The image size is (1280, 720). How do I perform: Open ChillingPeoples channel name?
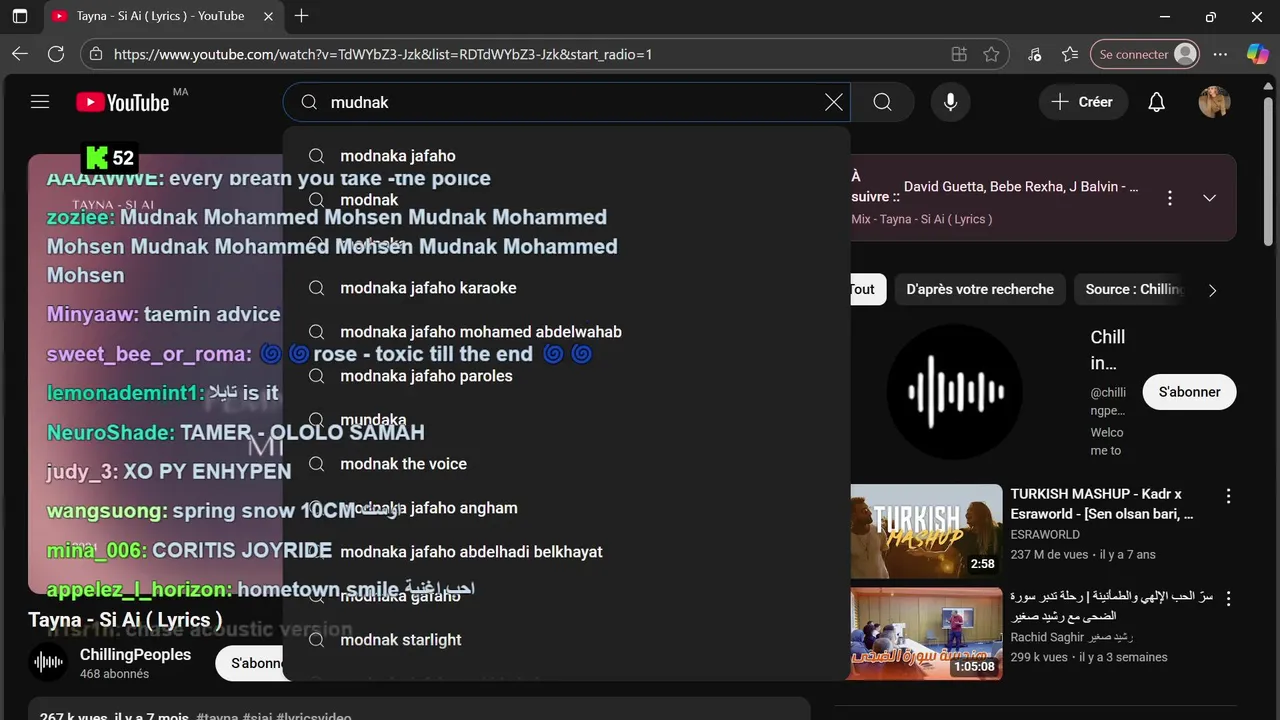tap(135, 654)
